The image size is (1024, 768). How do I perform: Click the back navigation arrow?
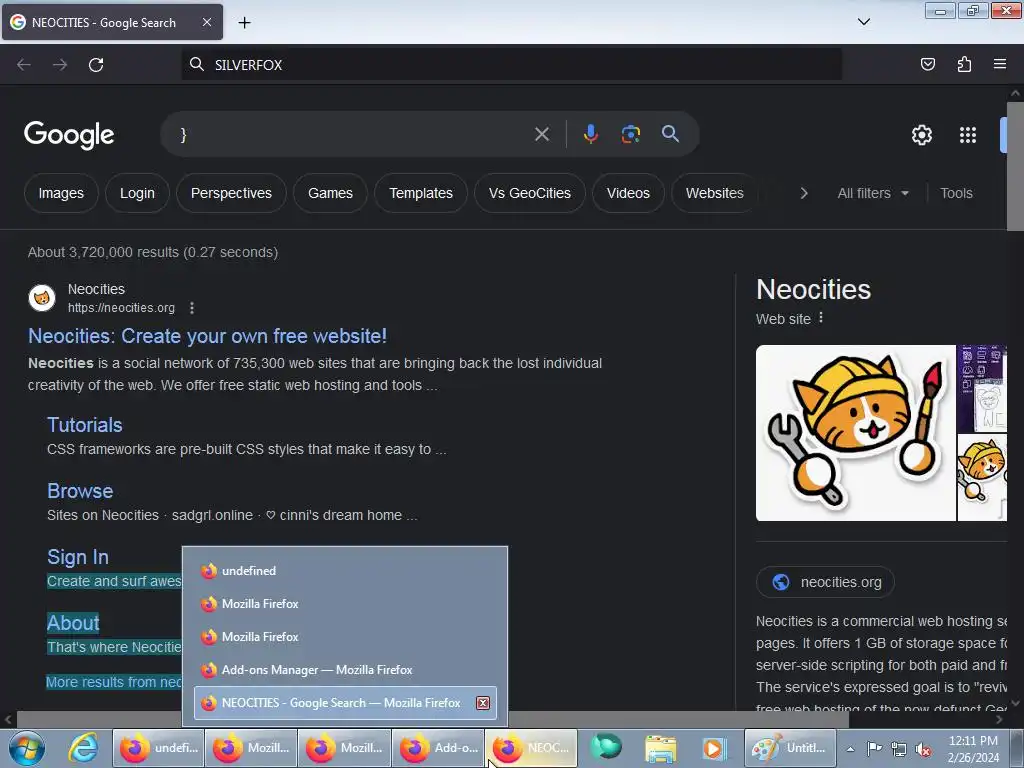24,65
